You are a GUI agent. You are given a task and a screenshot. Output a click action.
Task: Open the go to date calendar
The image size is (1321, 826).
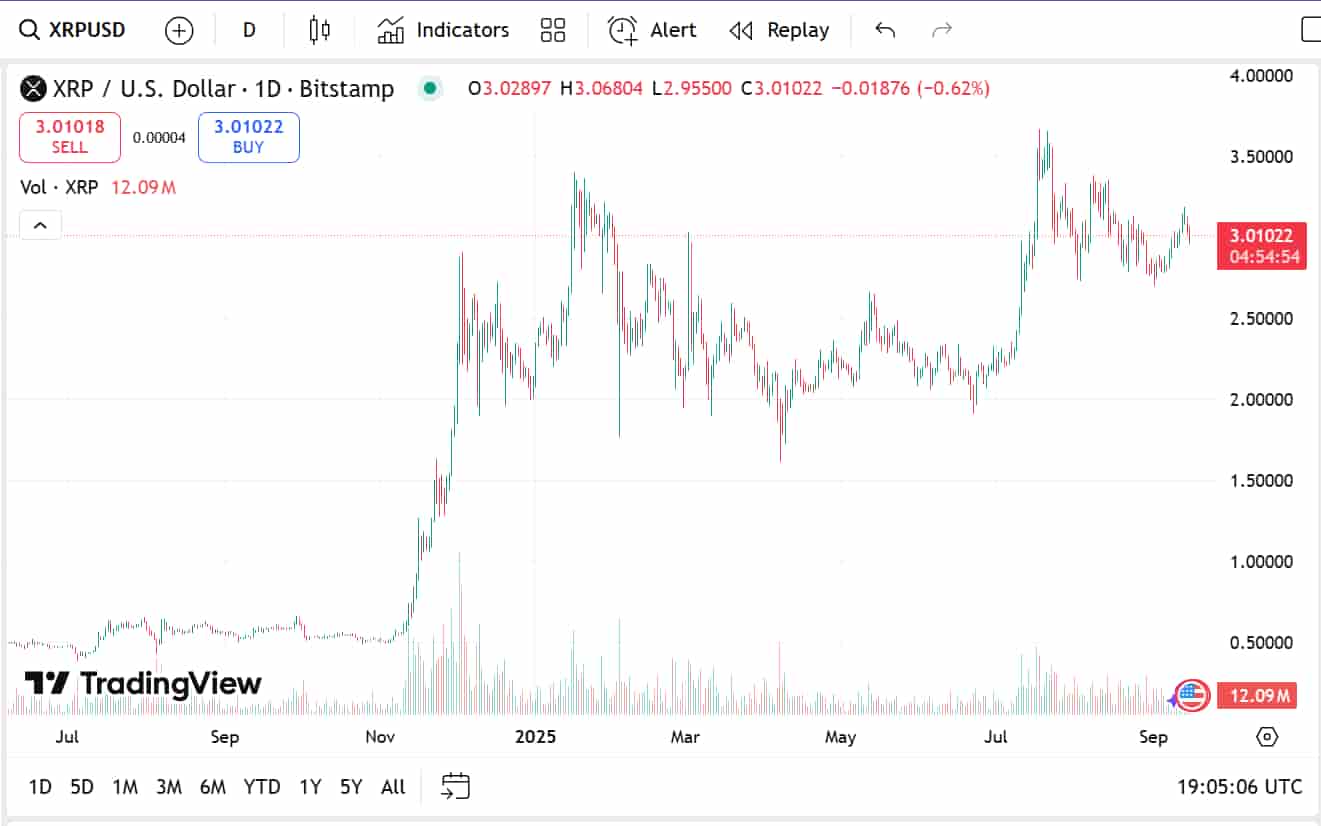[455, 787]
